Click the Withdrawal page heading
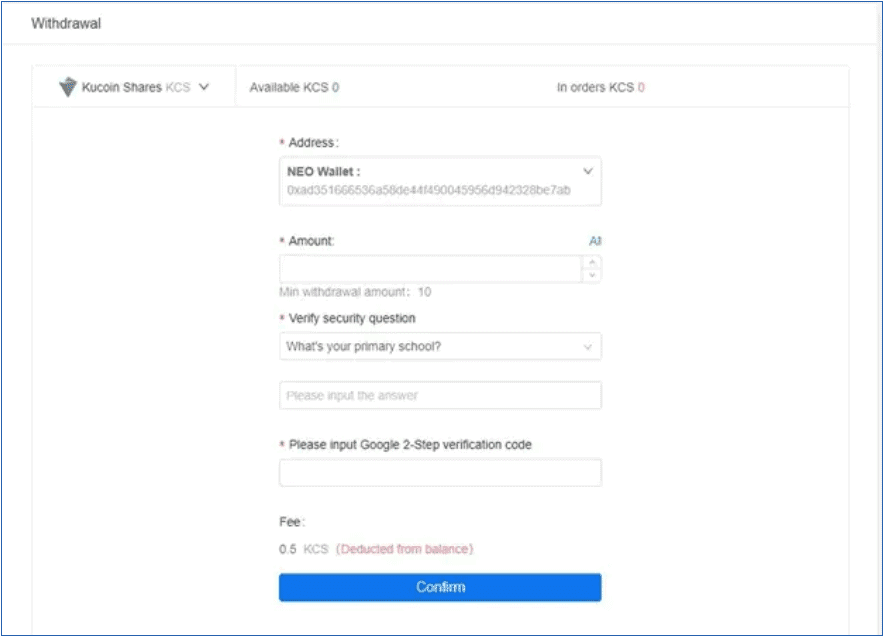886x637 pixels. coord(66,23)
